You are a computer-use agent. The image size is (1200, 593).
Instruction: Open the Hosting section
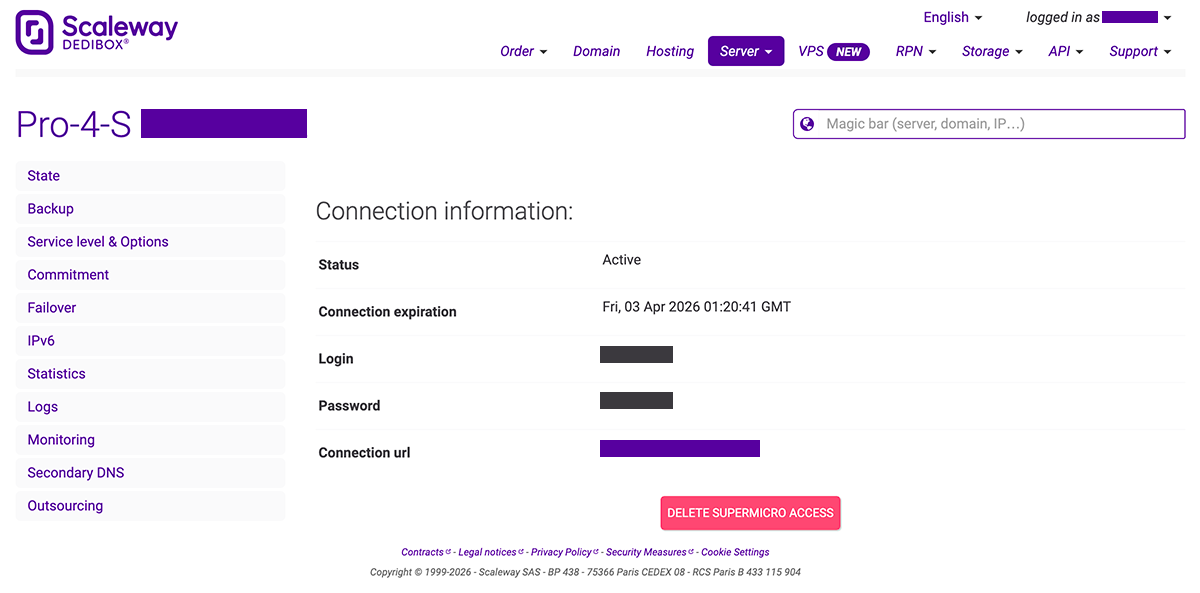tap(669, 51)
